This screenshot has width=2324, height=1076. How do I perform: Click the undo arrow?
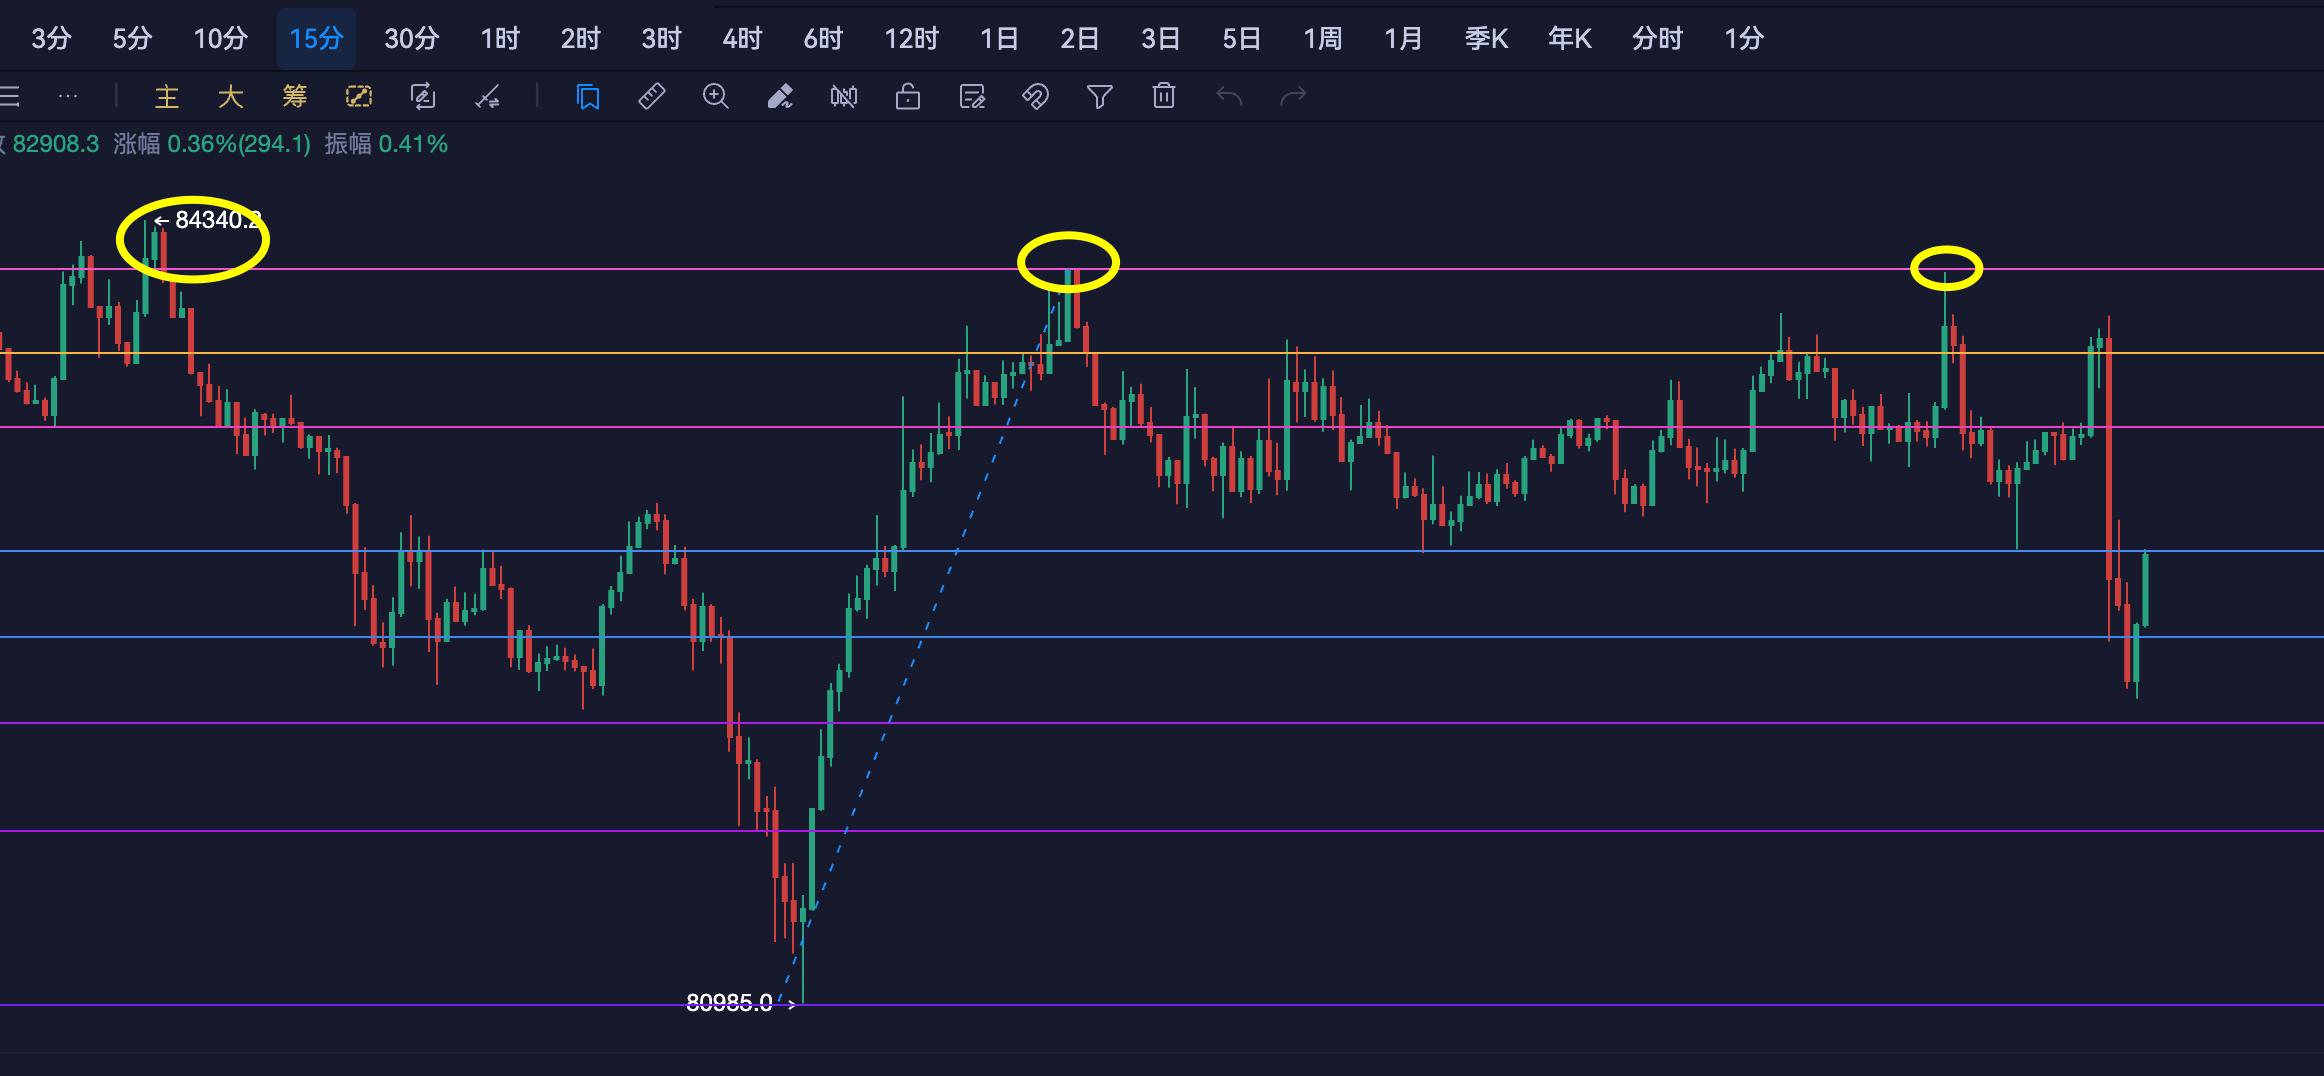pyautogui.click(x=1229, y=97)
